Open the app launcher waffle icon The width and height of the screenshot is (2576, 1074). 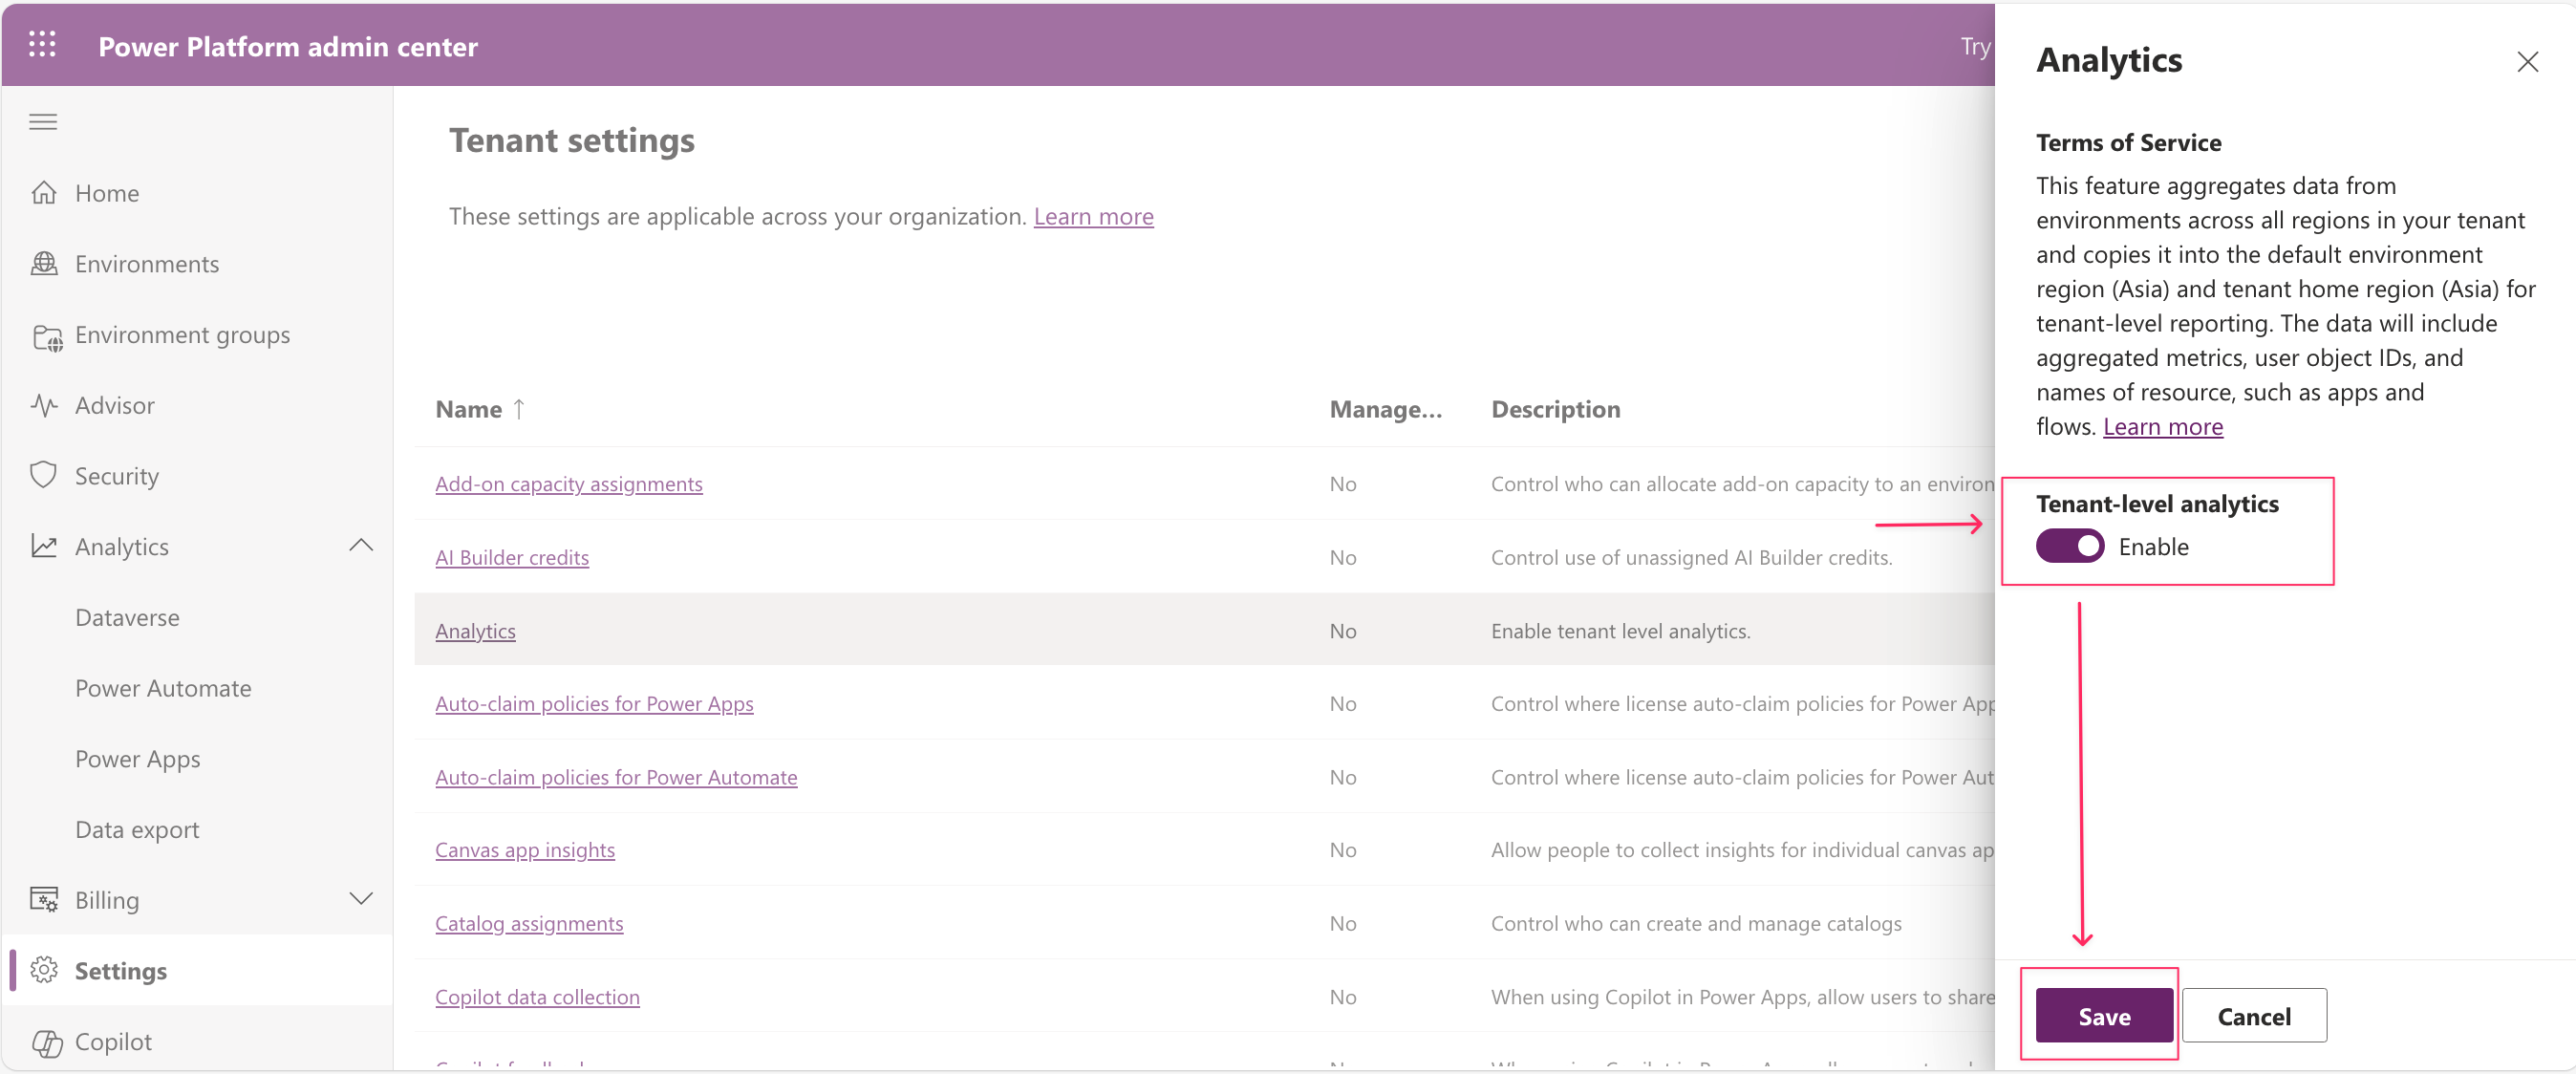(x=42, y=45)
